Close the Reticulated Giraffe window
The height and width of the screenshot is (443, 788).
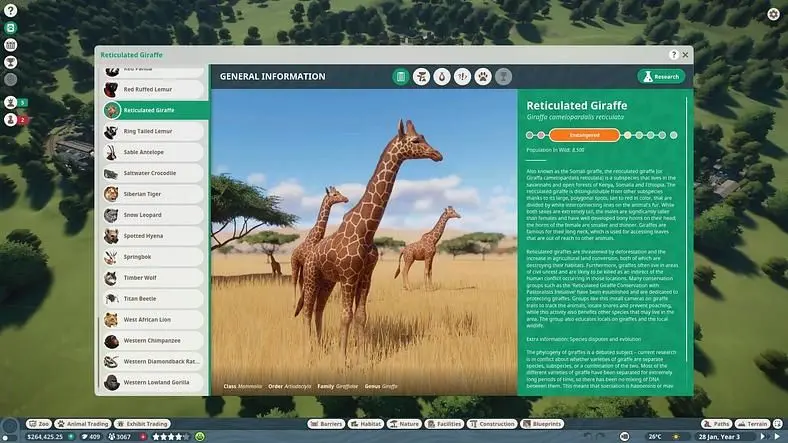[685, 55]
